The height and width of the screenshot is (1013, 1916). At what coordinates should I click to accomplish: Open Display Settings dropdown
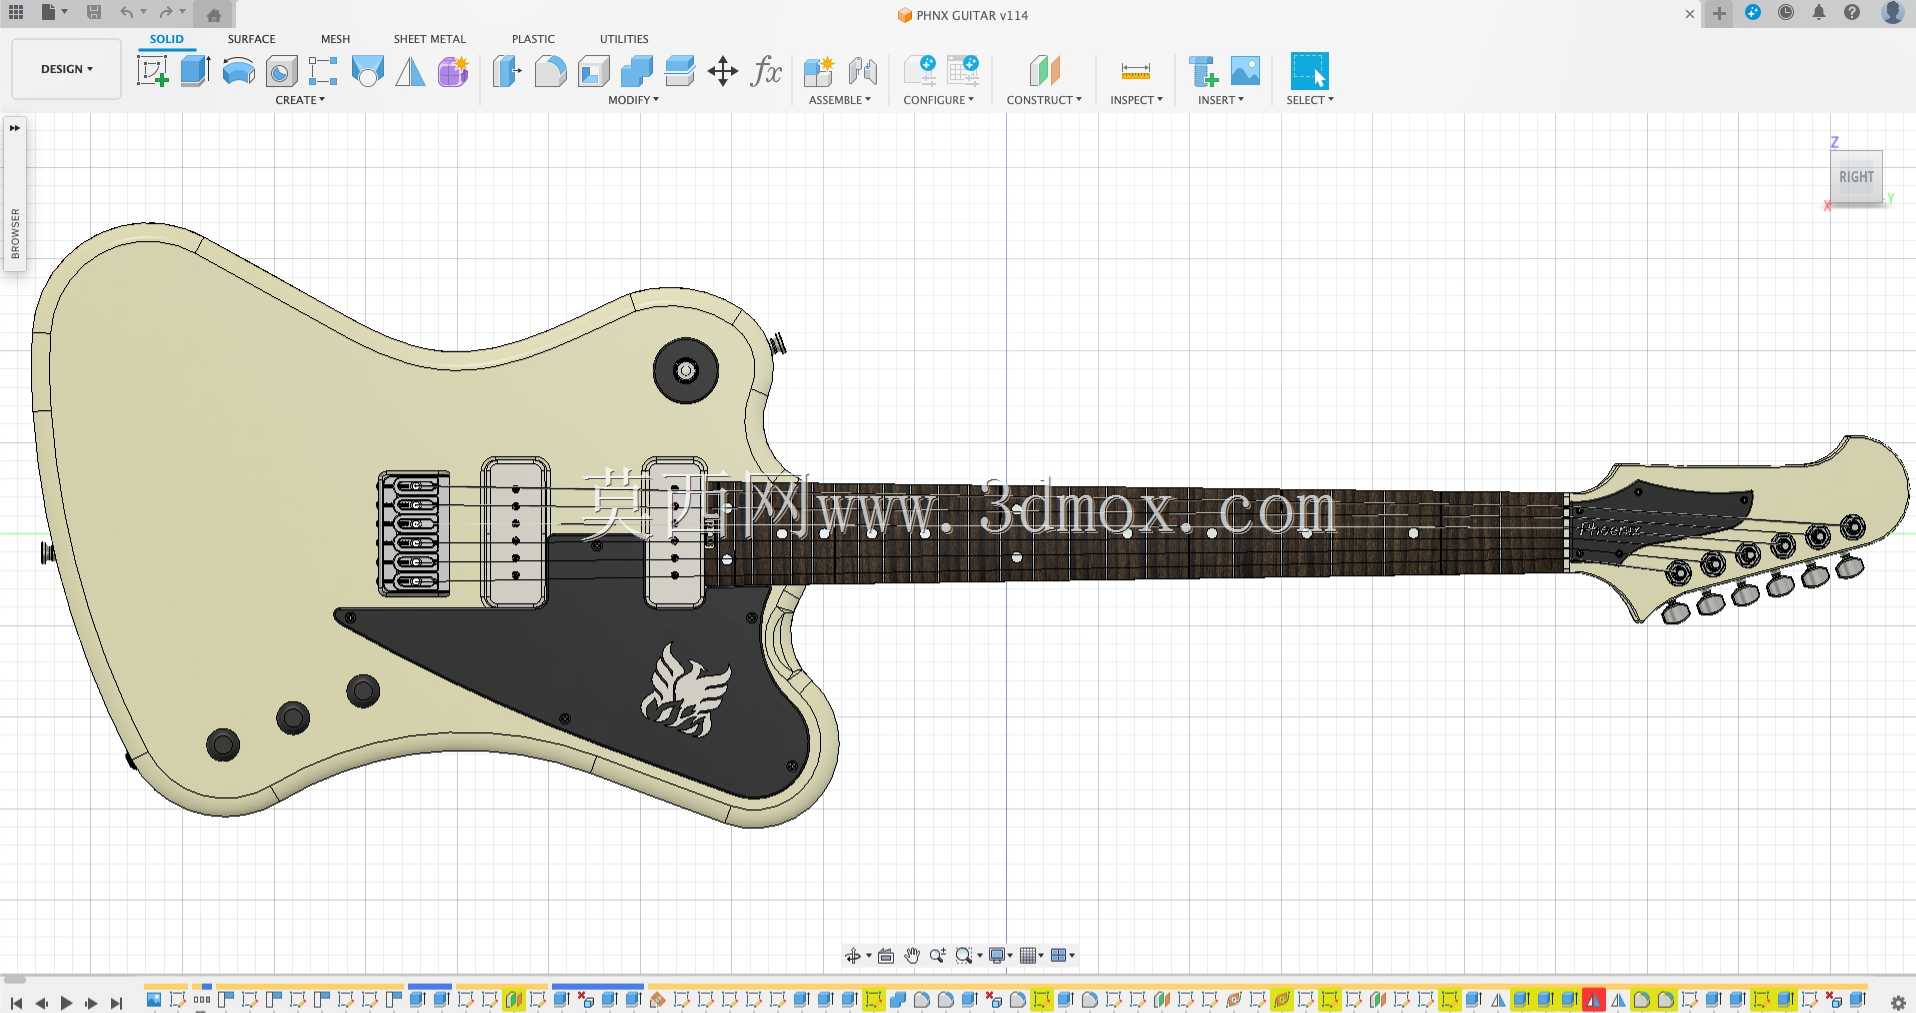coord(1001,956)
